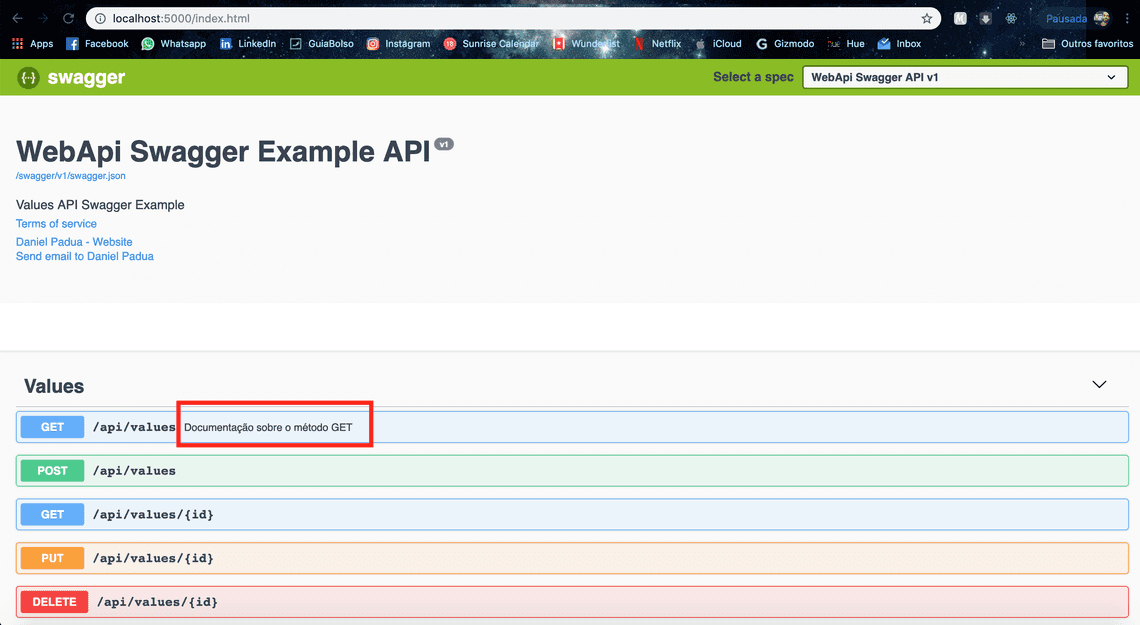Open the Wunderlist bookmark

(x=586, y=43)
